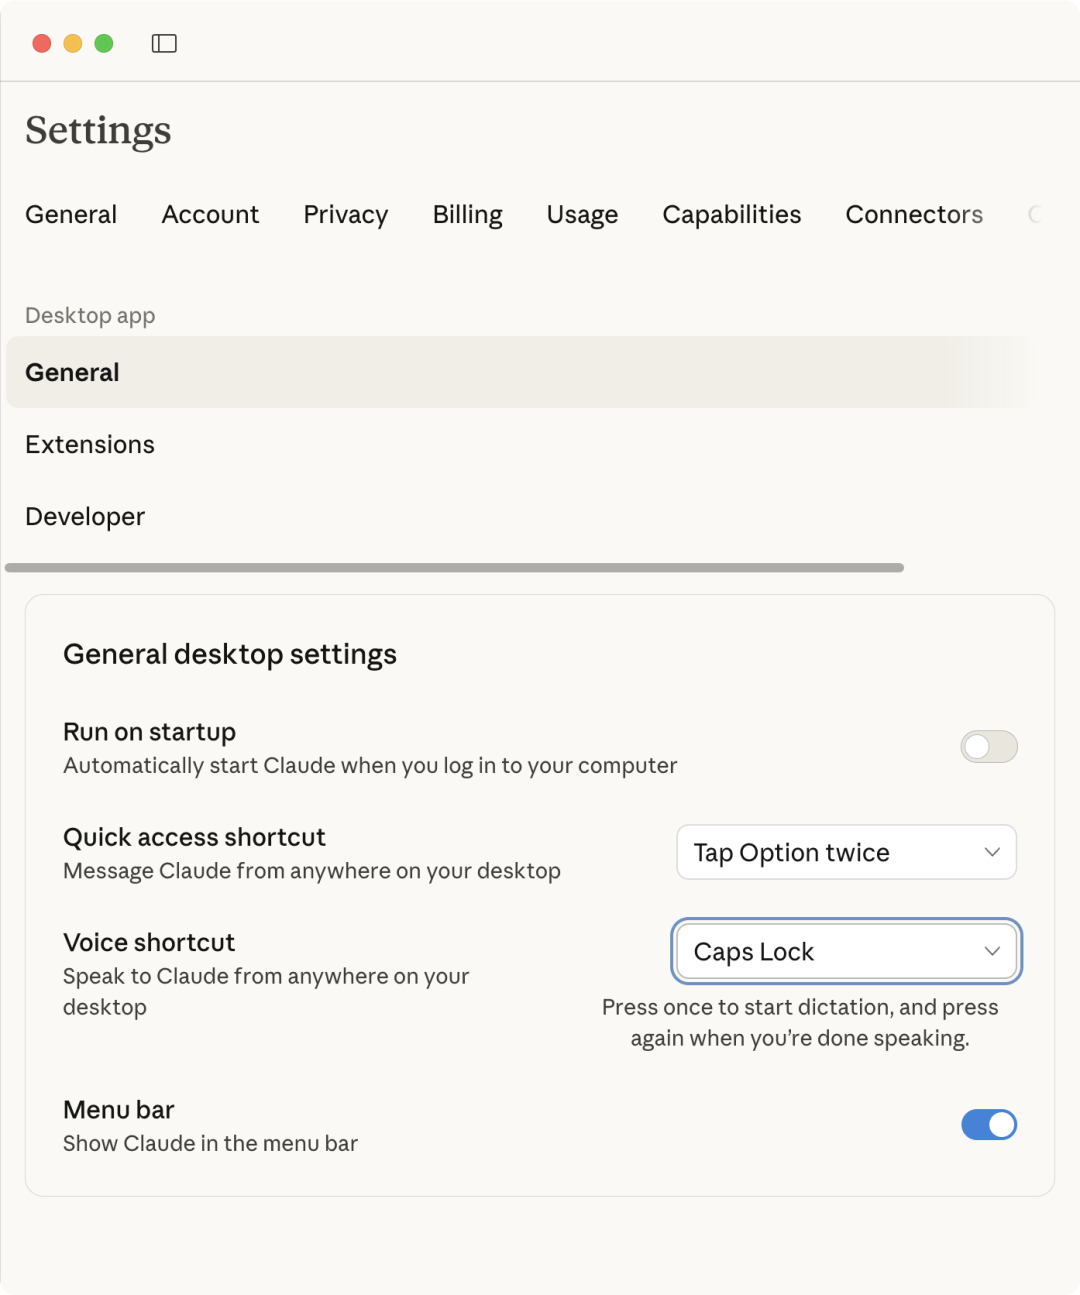View the Usage tab
1080x1295 pixels.
point(582,215)
